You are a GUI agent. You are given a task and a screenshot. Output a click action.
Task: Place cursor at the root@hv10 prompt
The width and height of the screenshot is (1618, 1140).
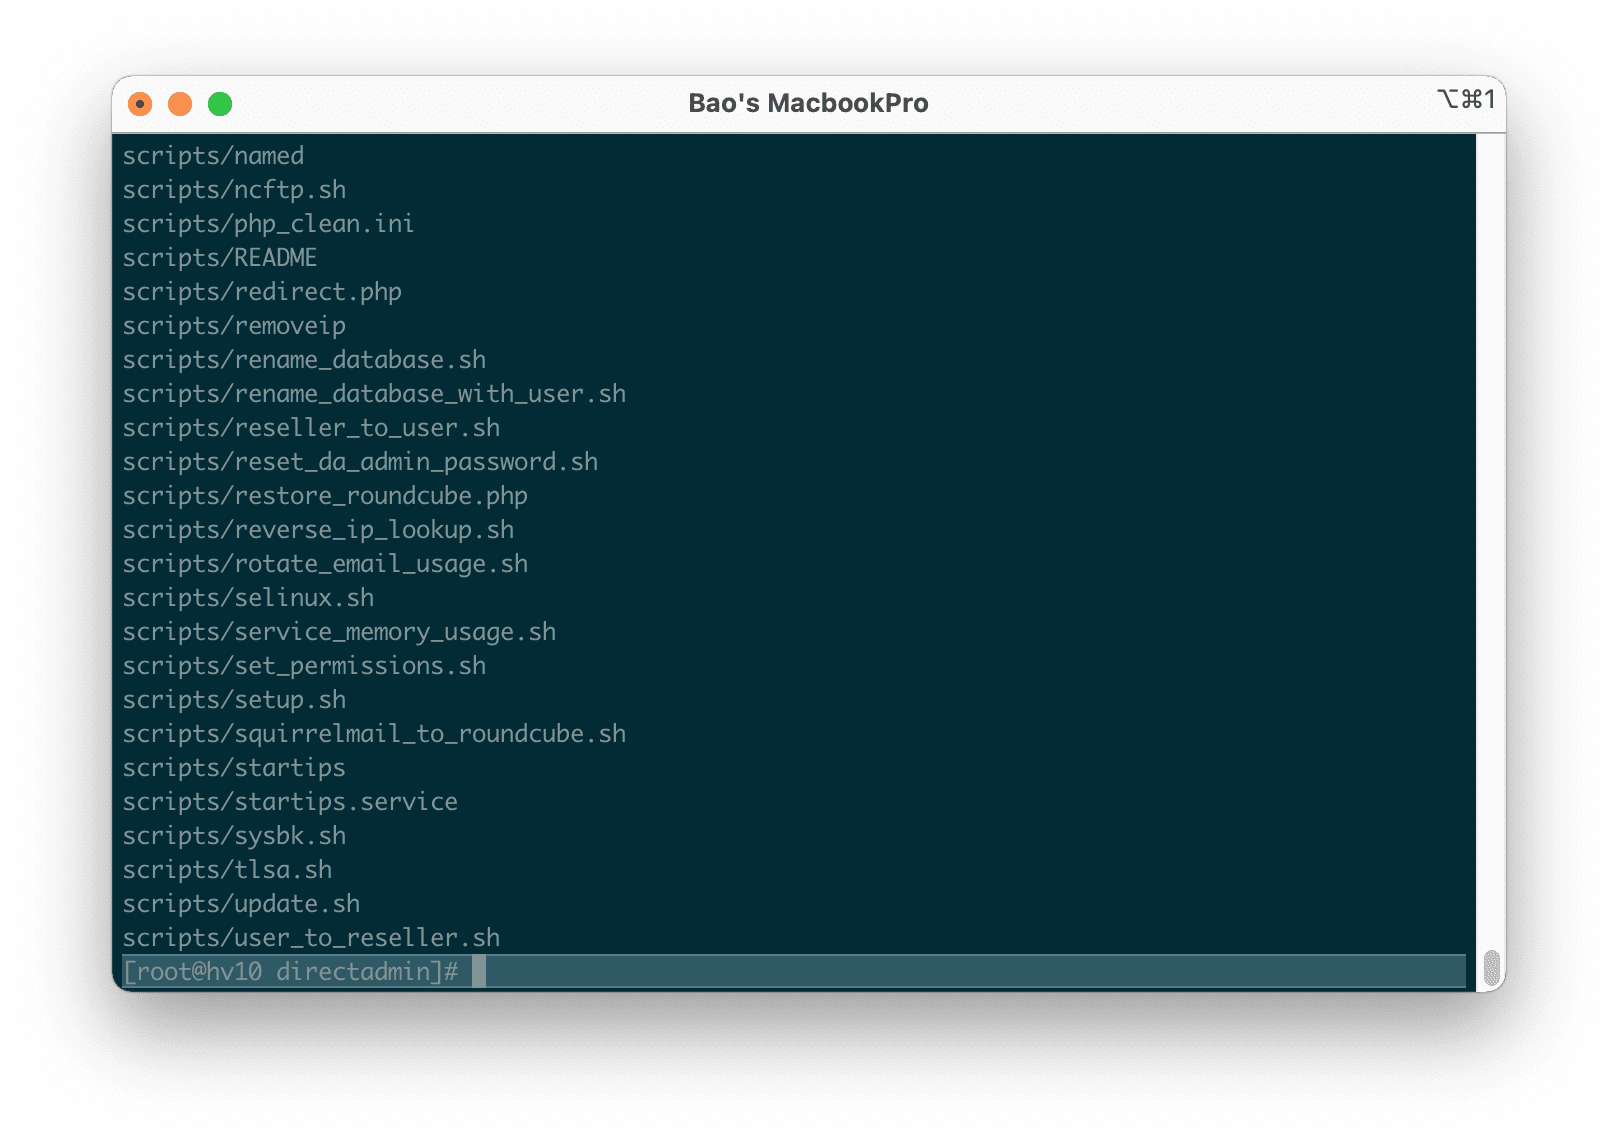point(290,970)
